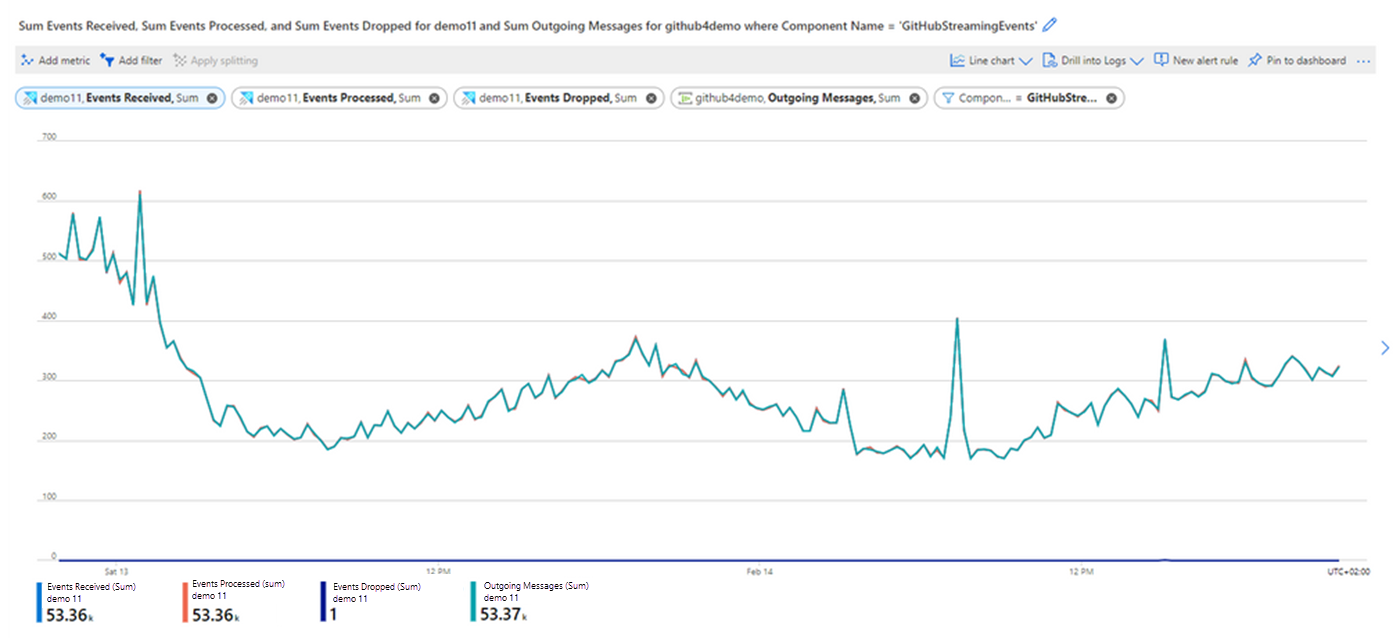Remove the GitHubStreamingEvents component filter

1110,98
